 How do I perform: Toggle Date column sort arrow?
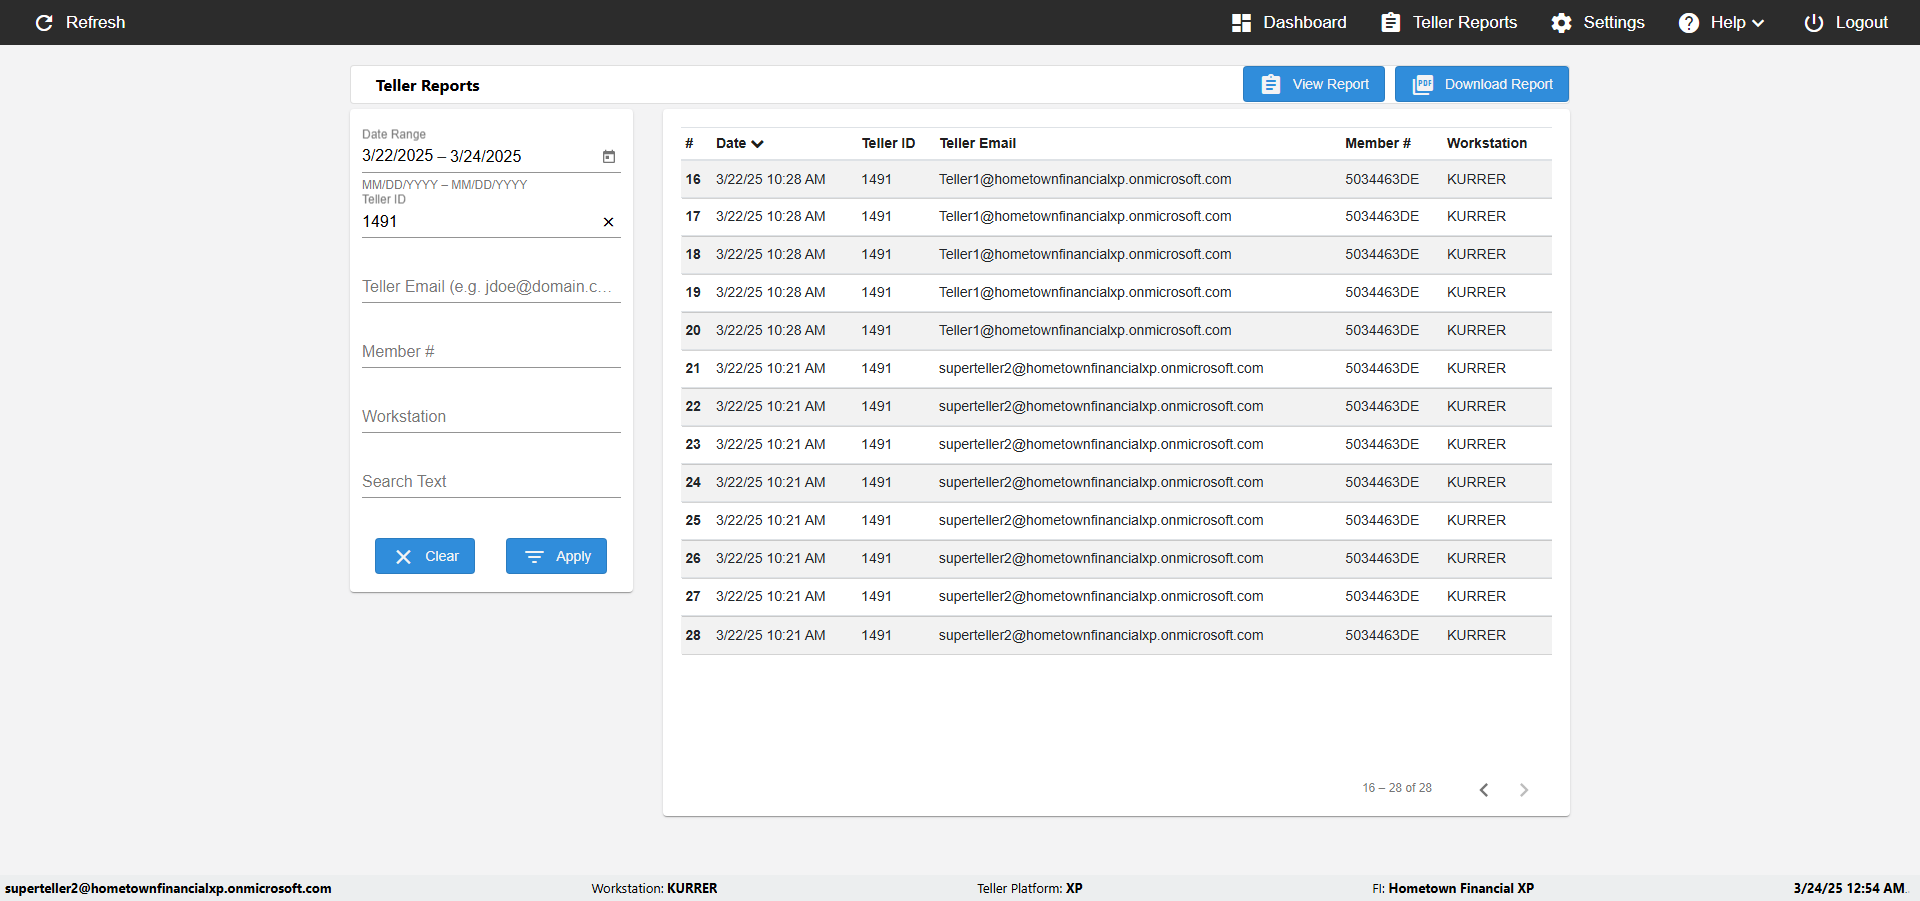pos(758,144)
